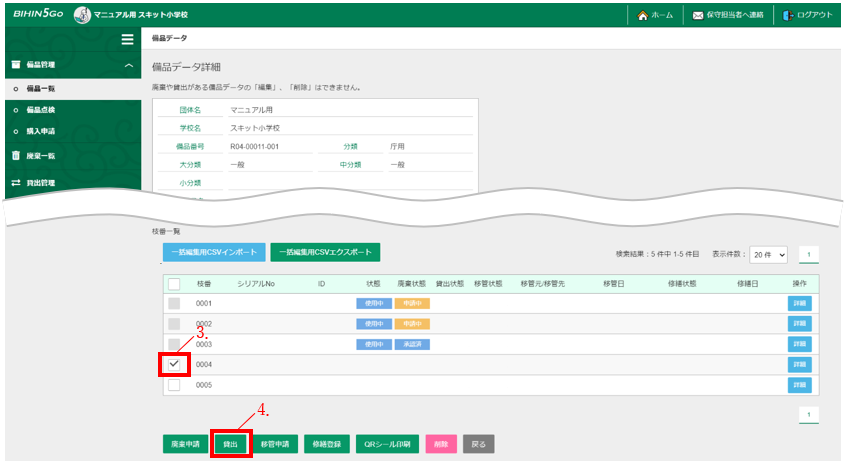The image size is (847, 465).
Task: Click the envelope contact icon
Action: 698,15
